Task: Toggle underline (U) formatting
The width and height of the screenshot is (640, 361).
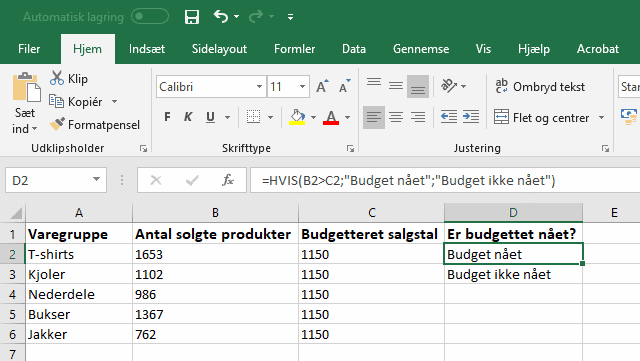Action: point(210,117)
